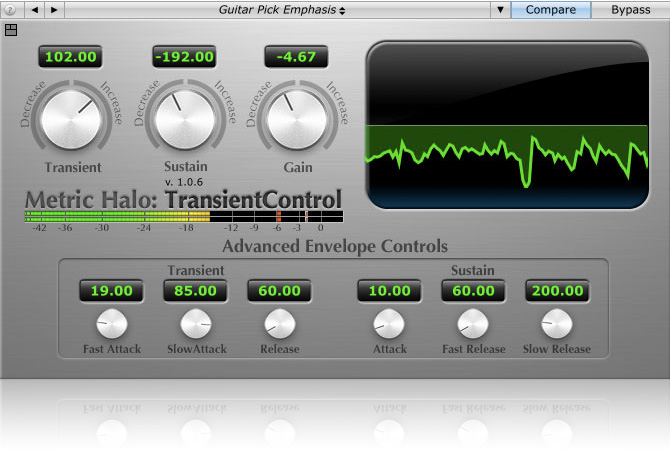
Task: Click the previous preset arrow
Action: 35,10
